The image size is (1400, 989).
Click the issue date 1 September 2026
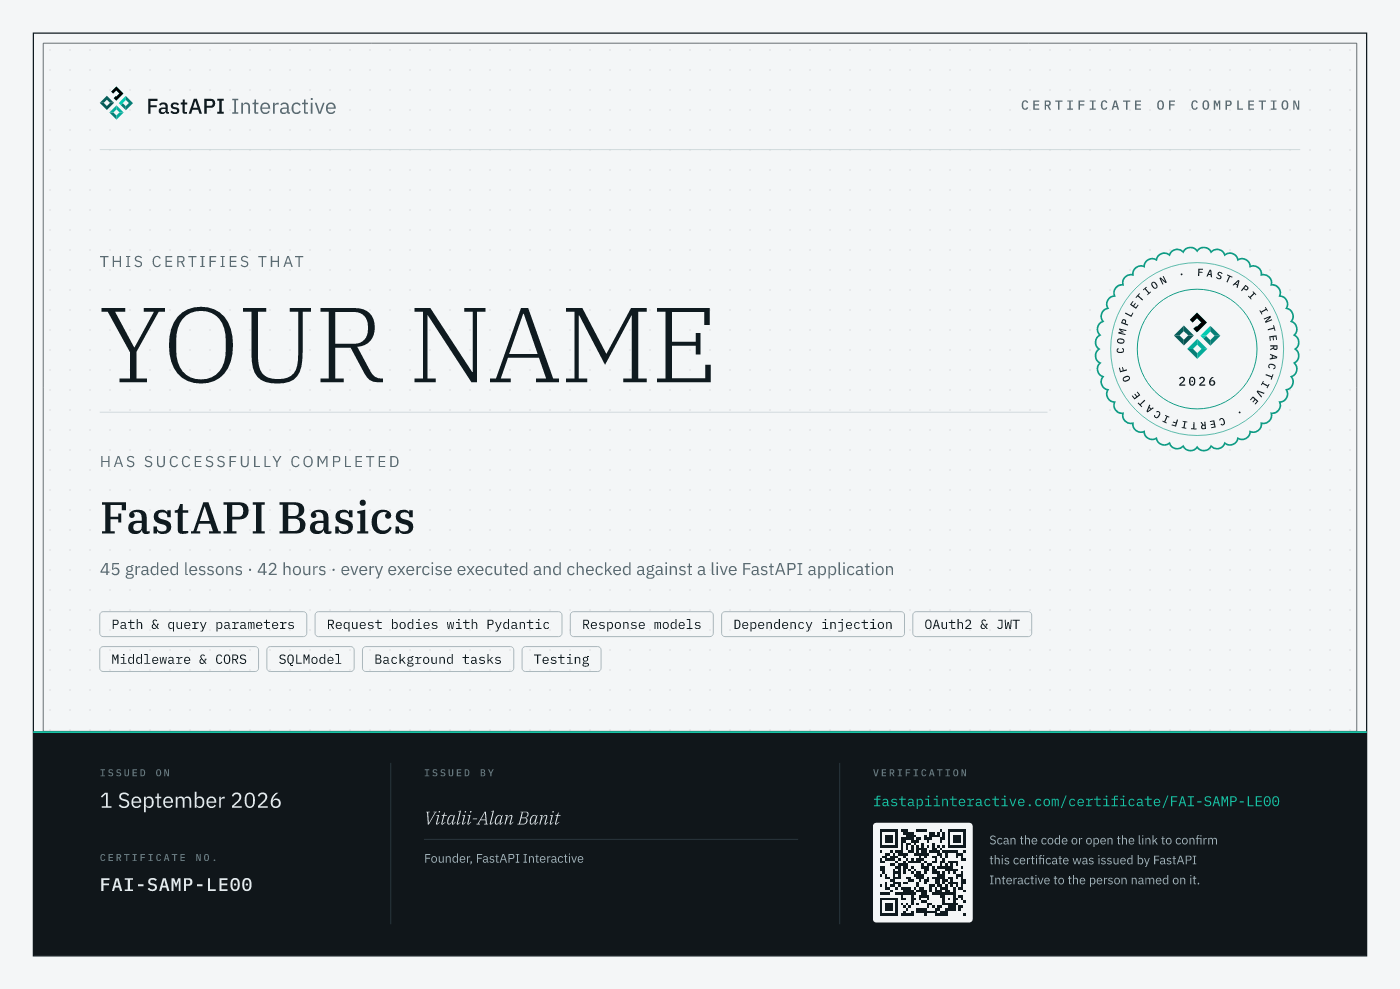pyautogui.click(x=191, y=801)
